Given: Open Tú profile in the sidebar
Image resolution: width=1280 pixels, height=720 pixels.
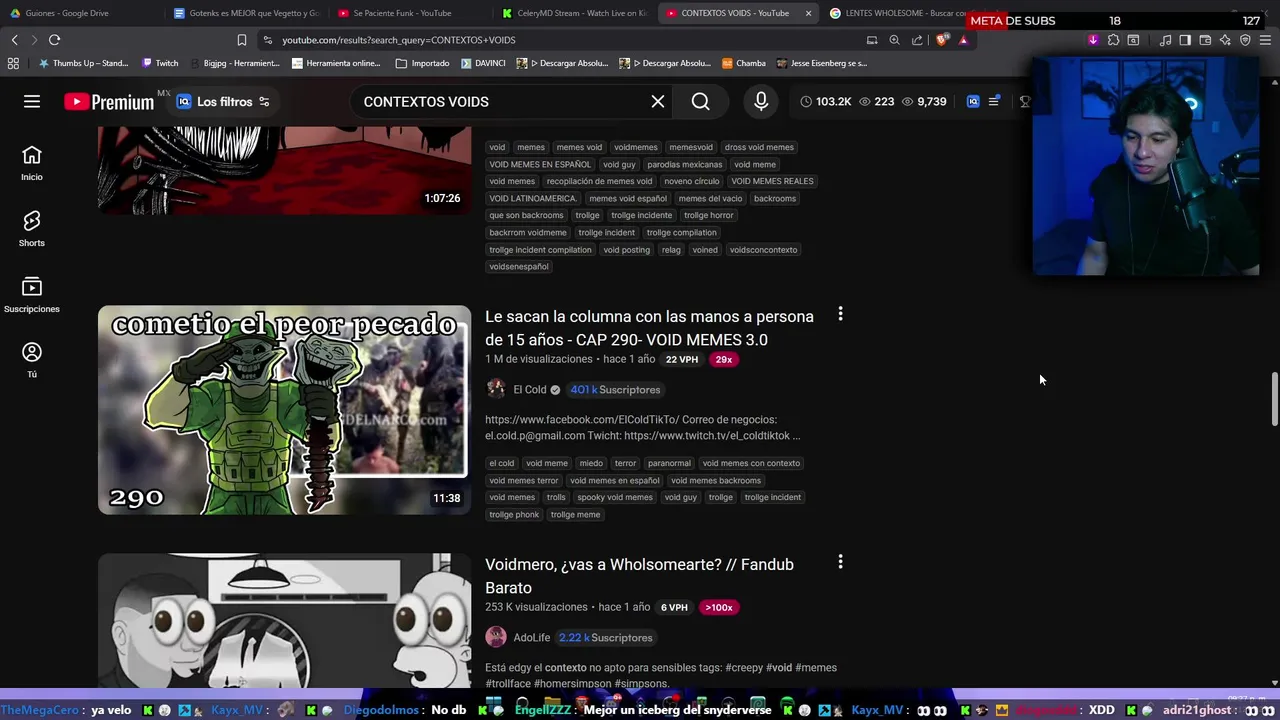Looking at the screenshot, I should [32, 360].
